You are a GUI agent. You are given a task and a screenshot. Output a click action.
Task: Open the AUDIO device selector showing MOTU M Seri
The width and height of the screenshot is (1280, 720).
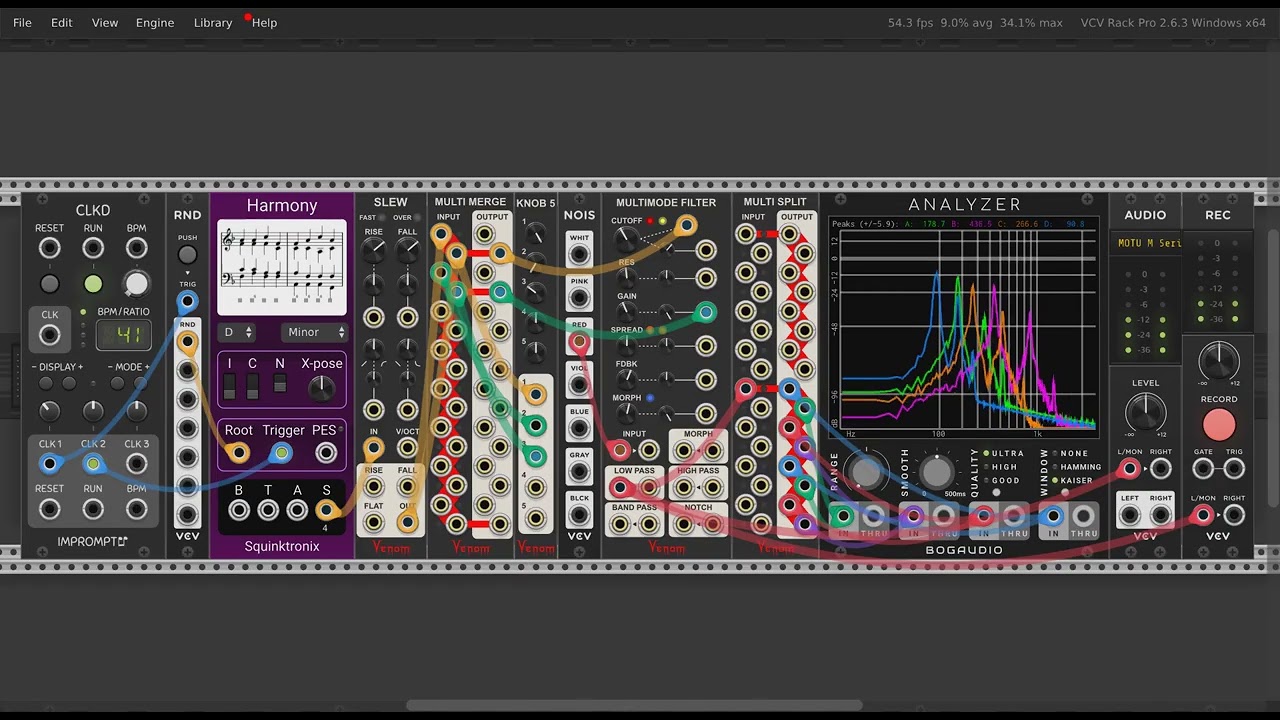(1145, 243)
